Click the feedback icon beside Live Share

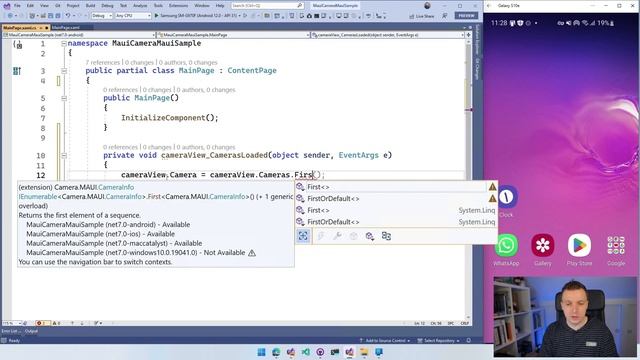[444, 16]
